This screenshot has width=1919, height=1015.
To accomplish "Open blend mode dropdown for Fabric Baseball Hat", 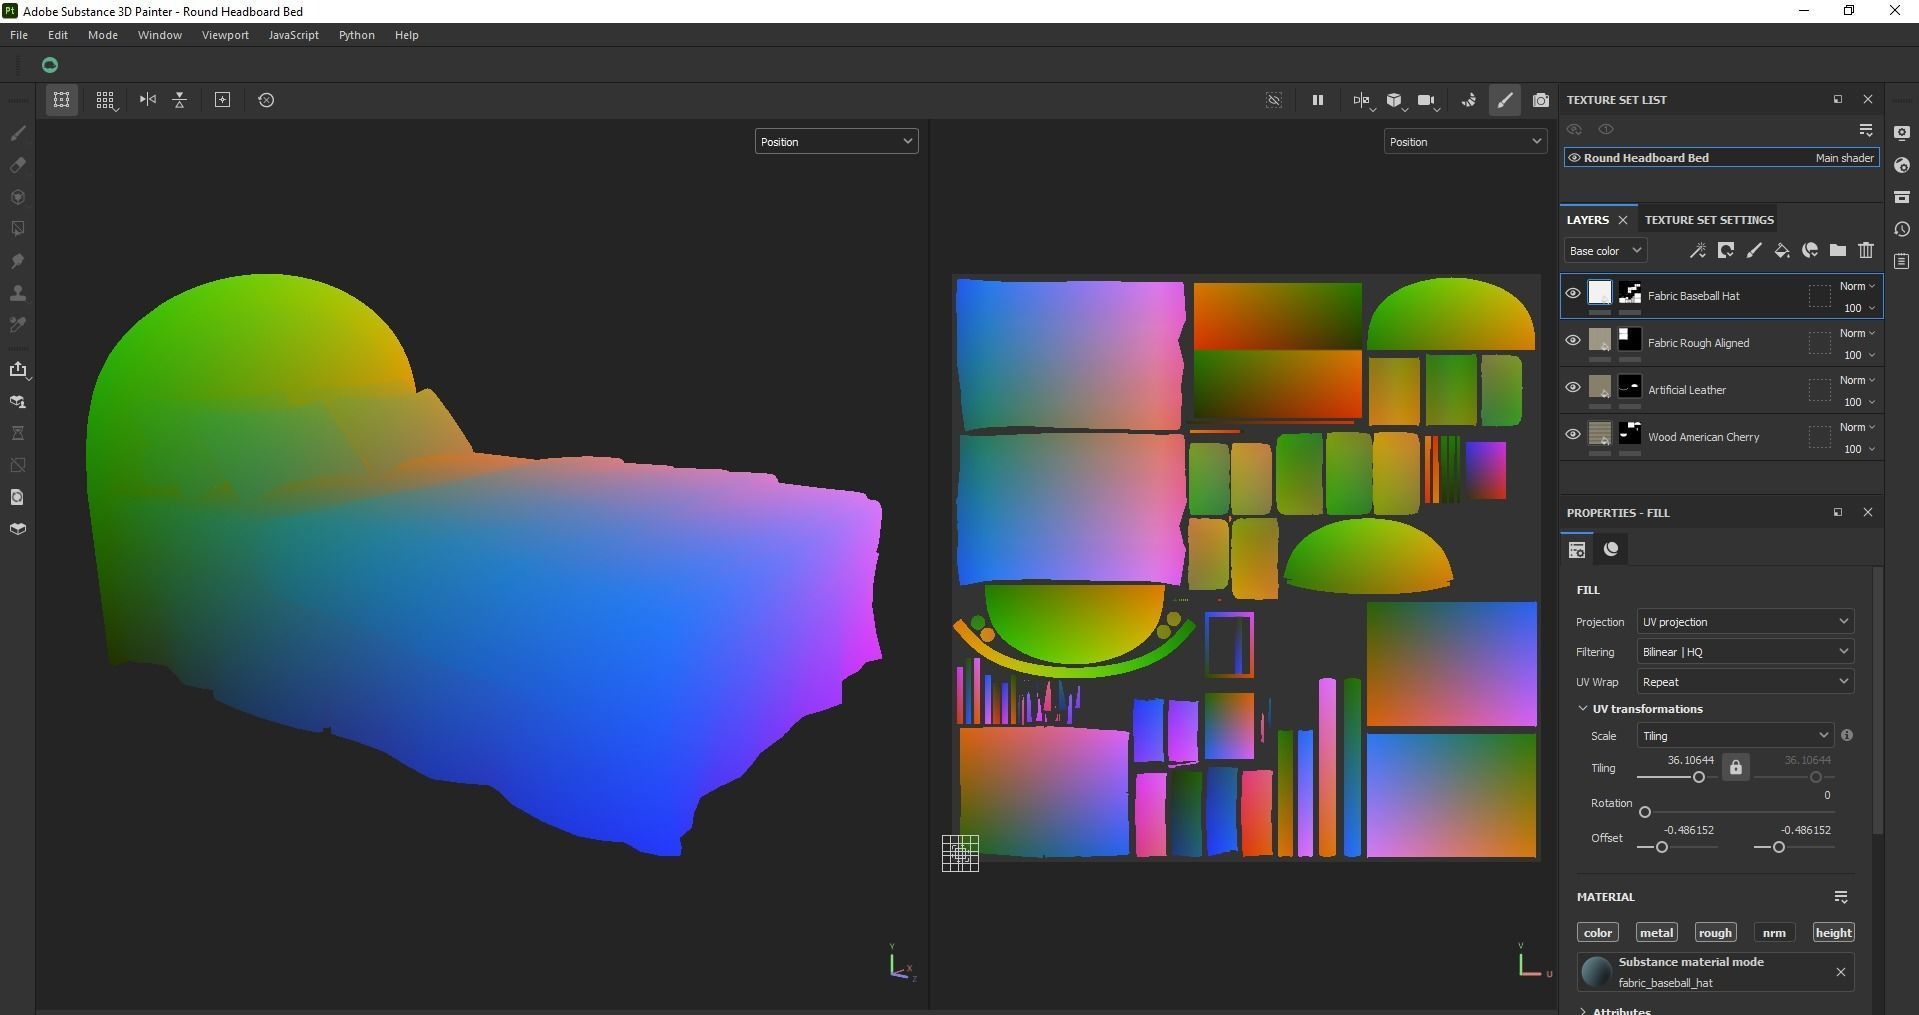I will (x=1857, y=286).
